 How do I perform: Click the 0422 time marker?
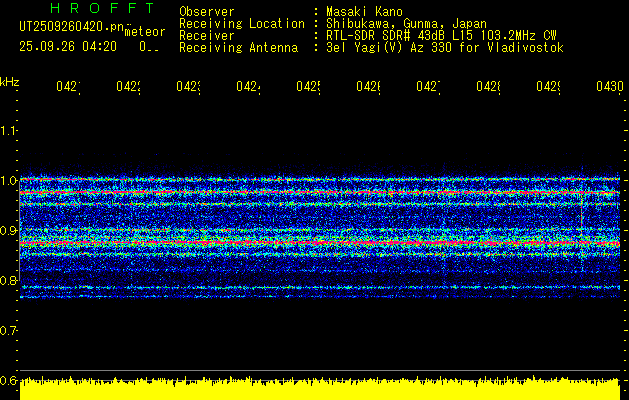coord(128,86)
